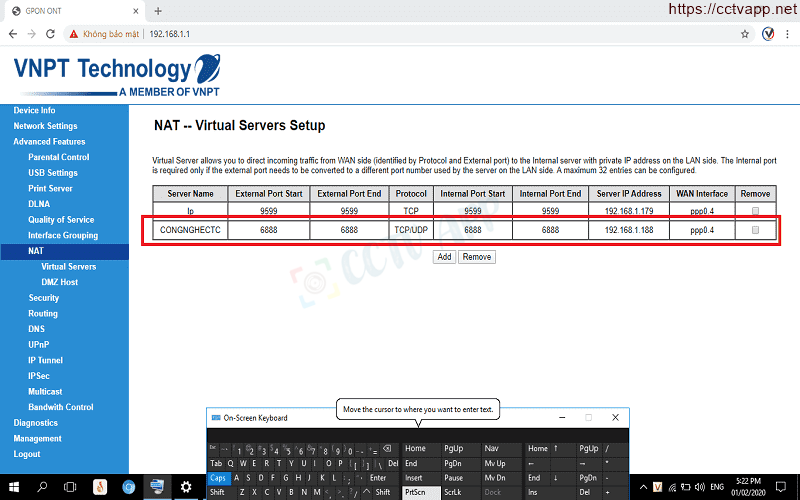Viewport: 800px width, 500px height.
Task: Open a new browser tab
Action: [x=158, y=10]
